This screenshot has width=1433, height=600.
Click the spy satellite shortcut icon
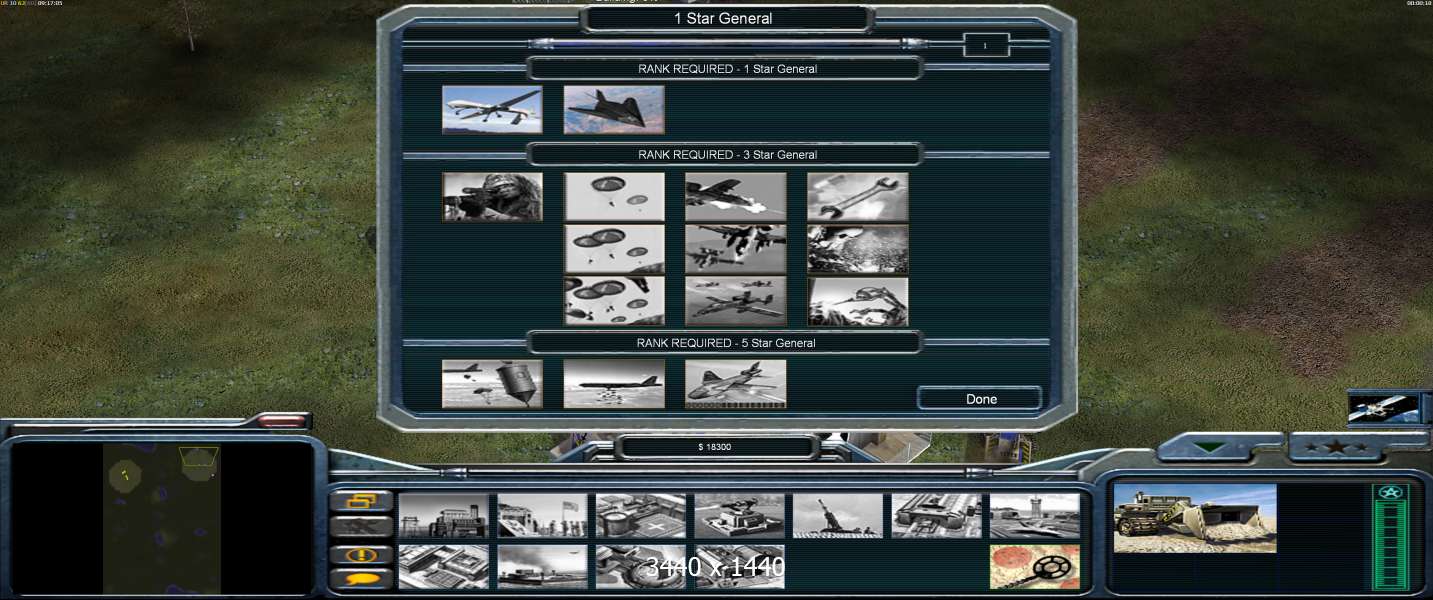point(1383,408)
